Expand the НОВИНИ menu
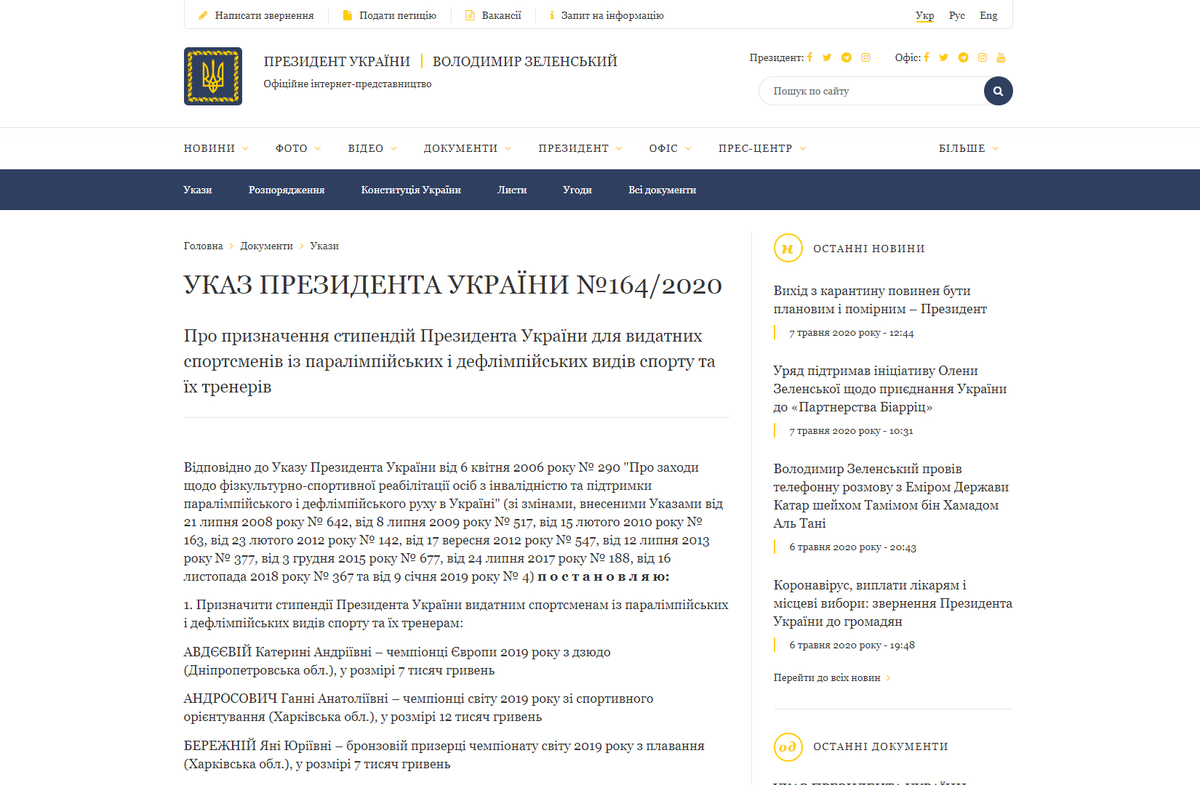Viewport: 1200px width, 785px height. [216, 148]
